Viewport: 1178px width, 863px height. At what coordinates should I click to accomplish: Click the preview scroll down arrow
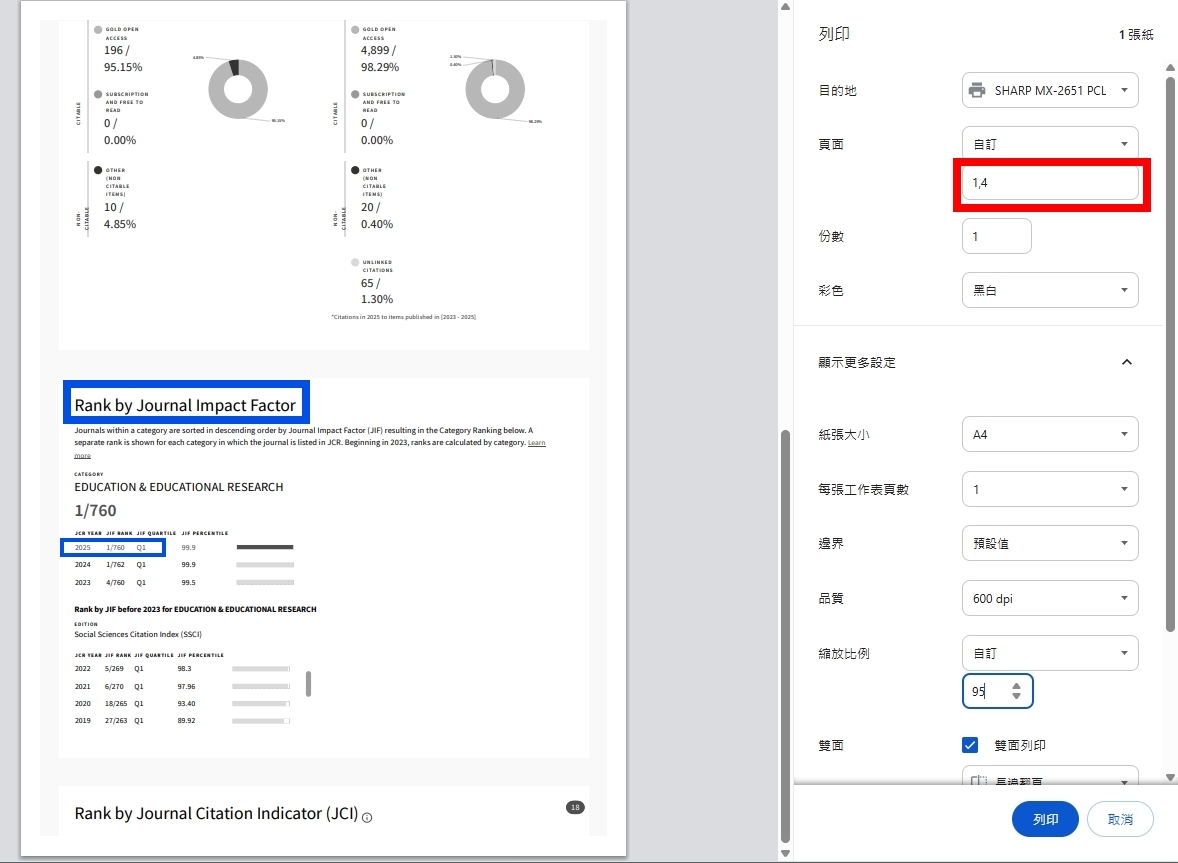pyautogui.click(x=785, y=853)
